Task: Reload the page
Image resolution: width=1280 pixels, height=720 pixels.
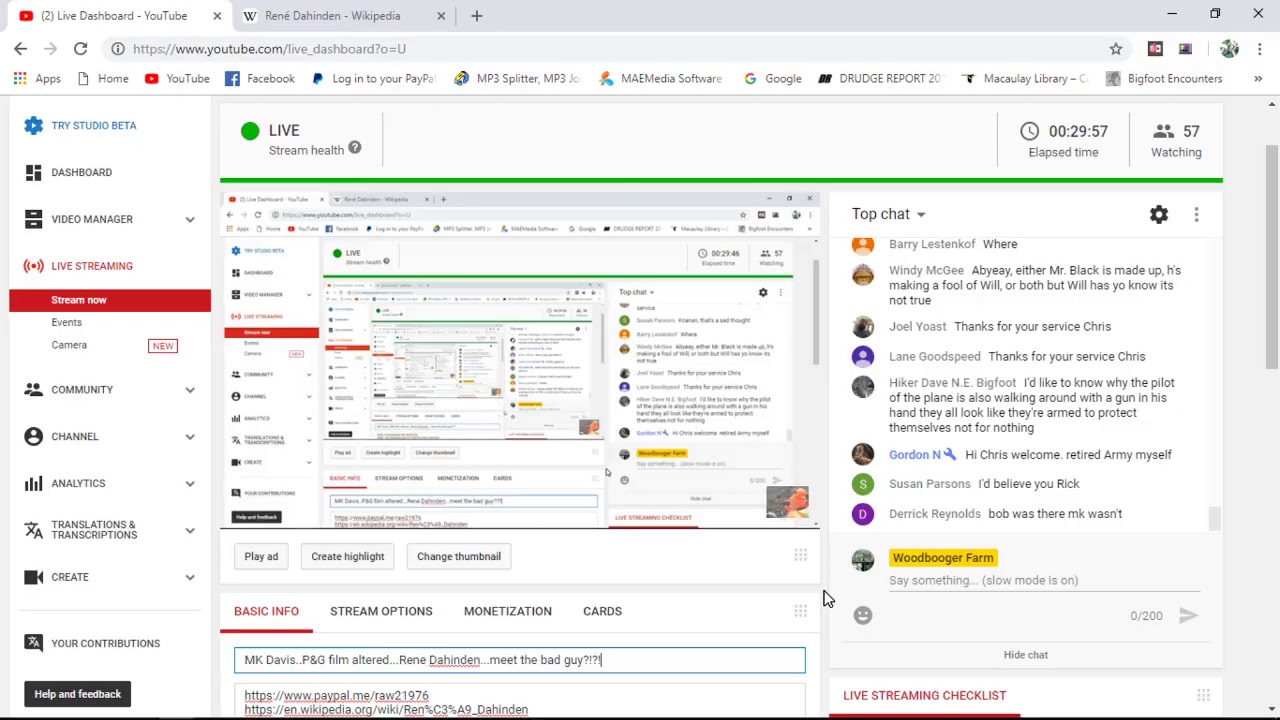Action: tap(80, 48)
